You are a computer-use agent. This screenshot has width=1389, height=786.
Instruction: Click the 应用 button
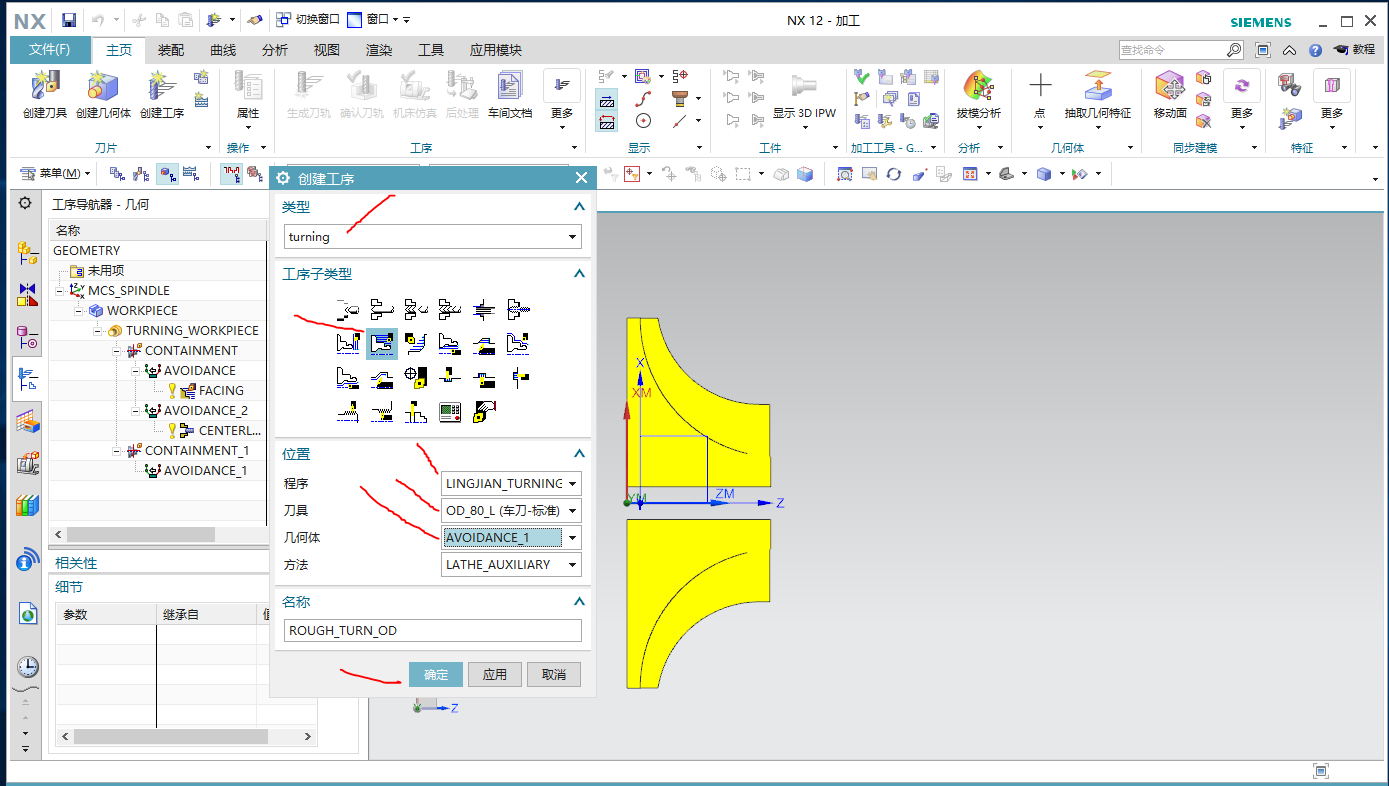495,675
